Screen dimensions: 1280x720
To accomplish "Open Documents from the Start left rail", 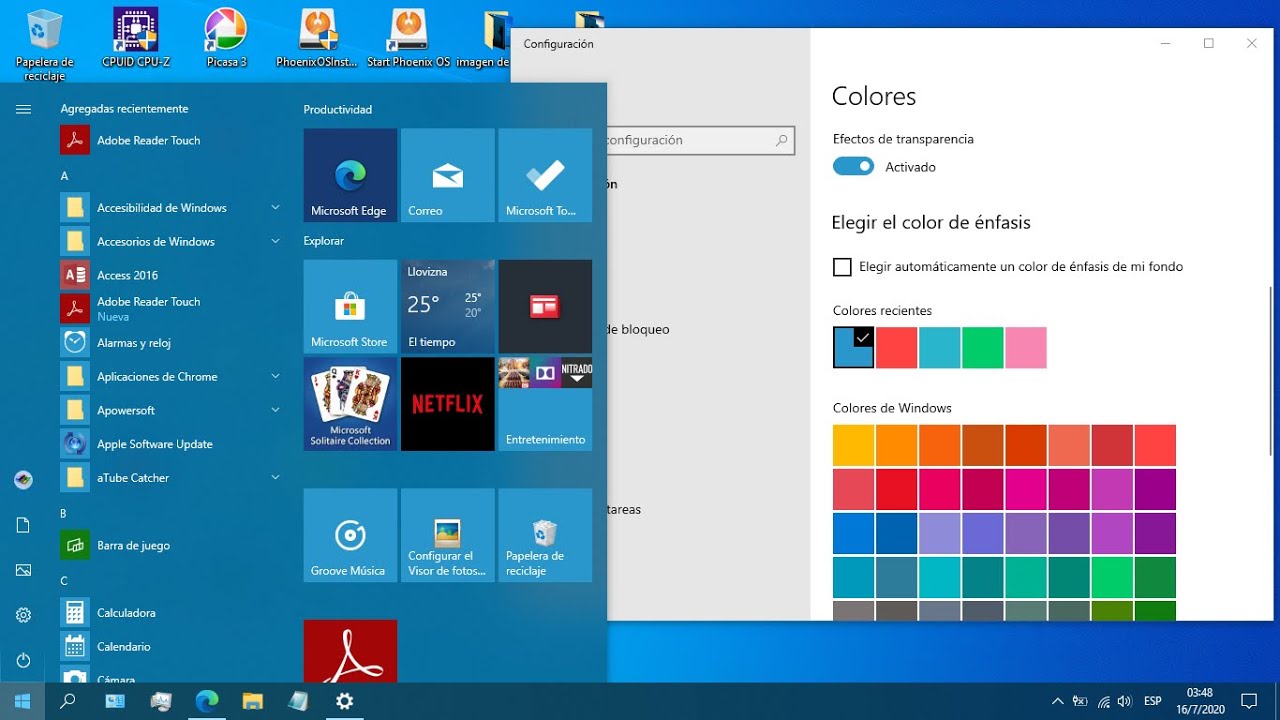I will [x=23, y=525].
